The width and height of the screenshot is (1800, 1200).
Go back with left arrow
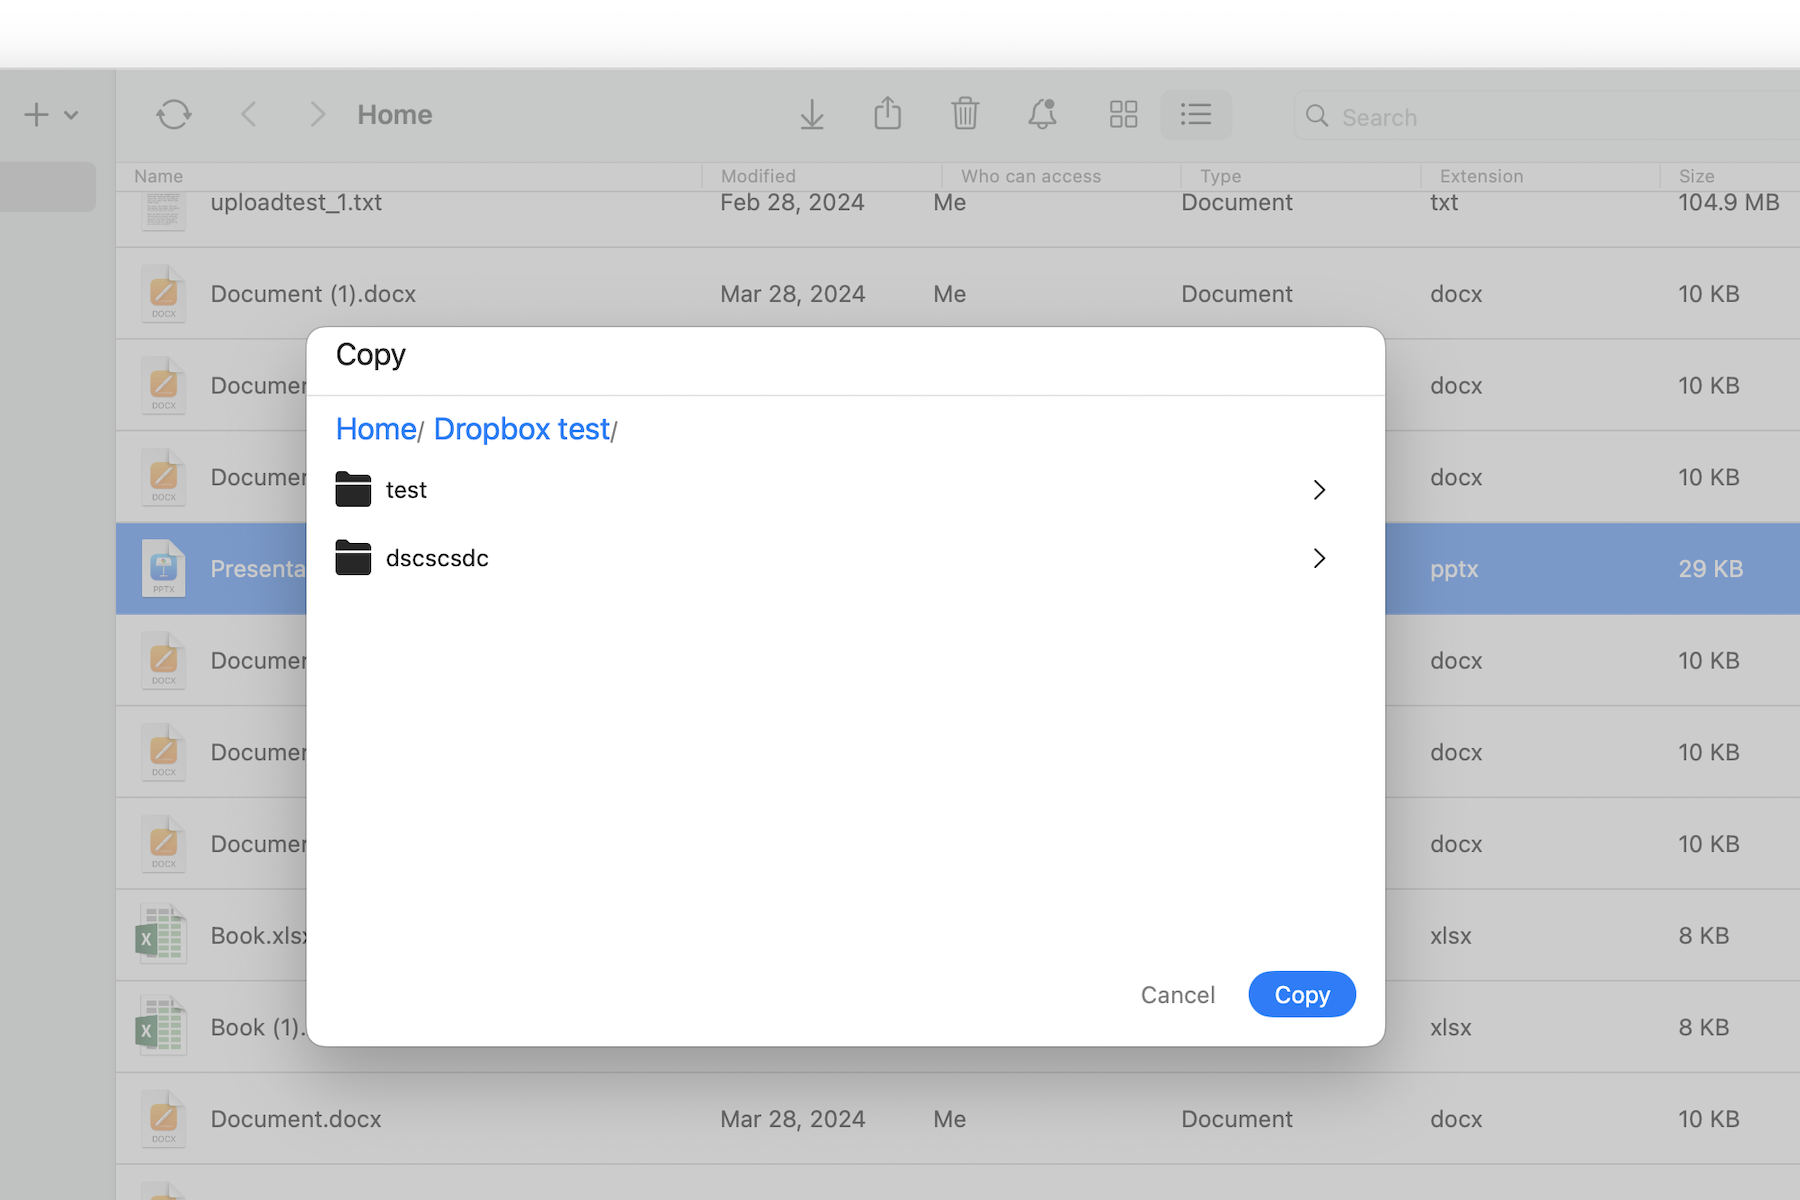click(249, 115)
